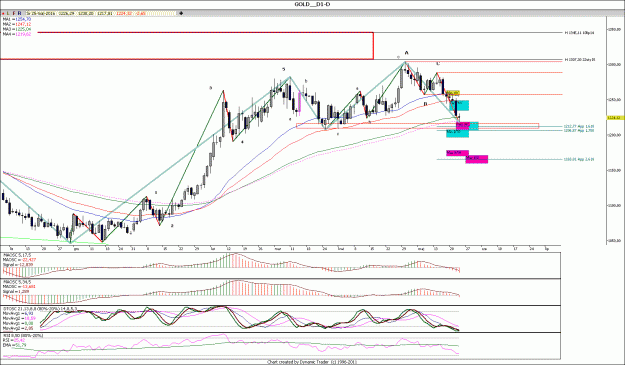Click the RSI value readout
This screenshot has width=625, height=365.
click(14, 340)
